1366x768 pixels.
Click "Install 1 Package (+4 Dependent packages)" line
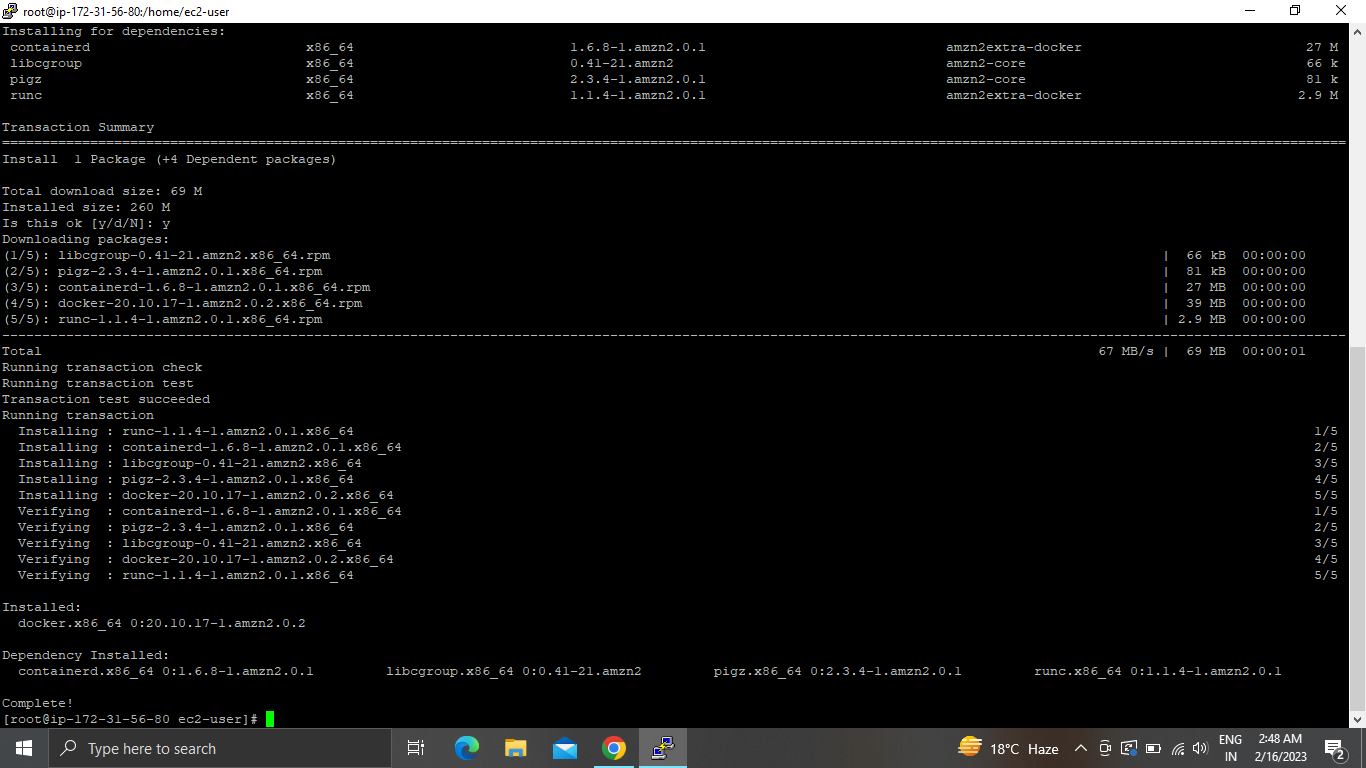[169, 159]
